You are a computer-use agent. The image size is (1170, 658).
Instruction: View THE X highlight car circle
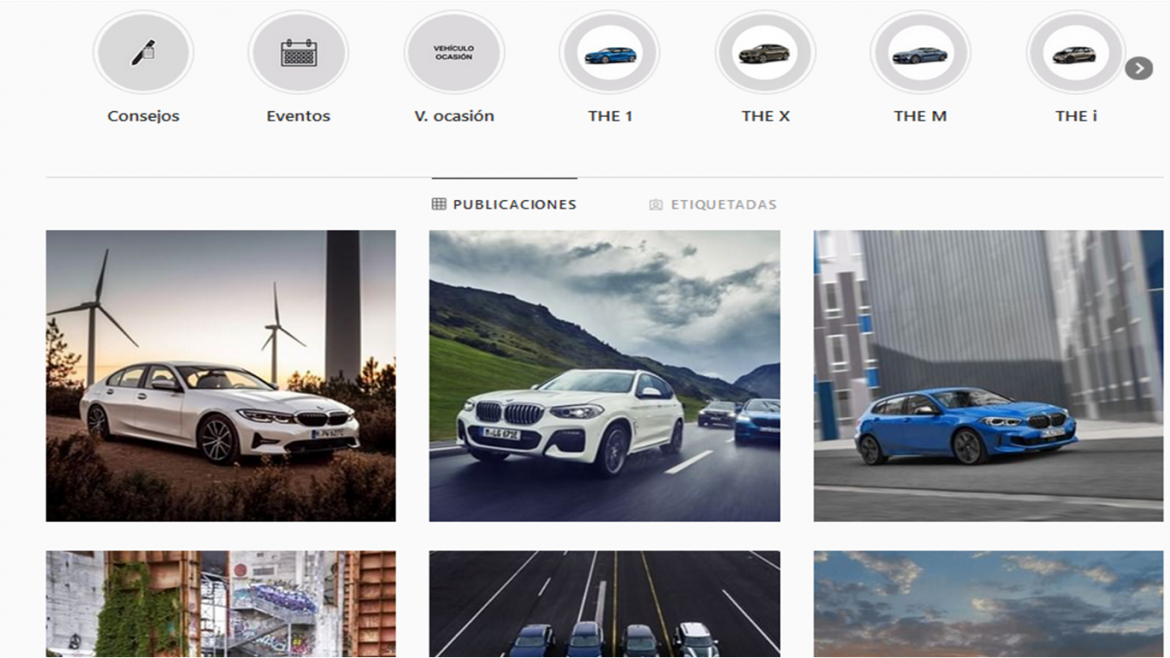[x=765, y=53]
